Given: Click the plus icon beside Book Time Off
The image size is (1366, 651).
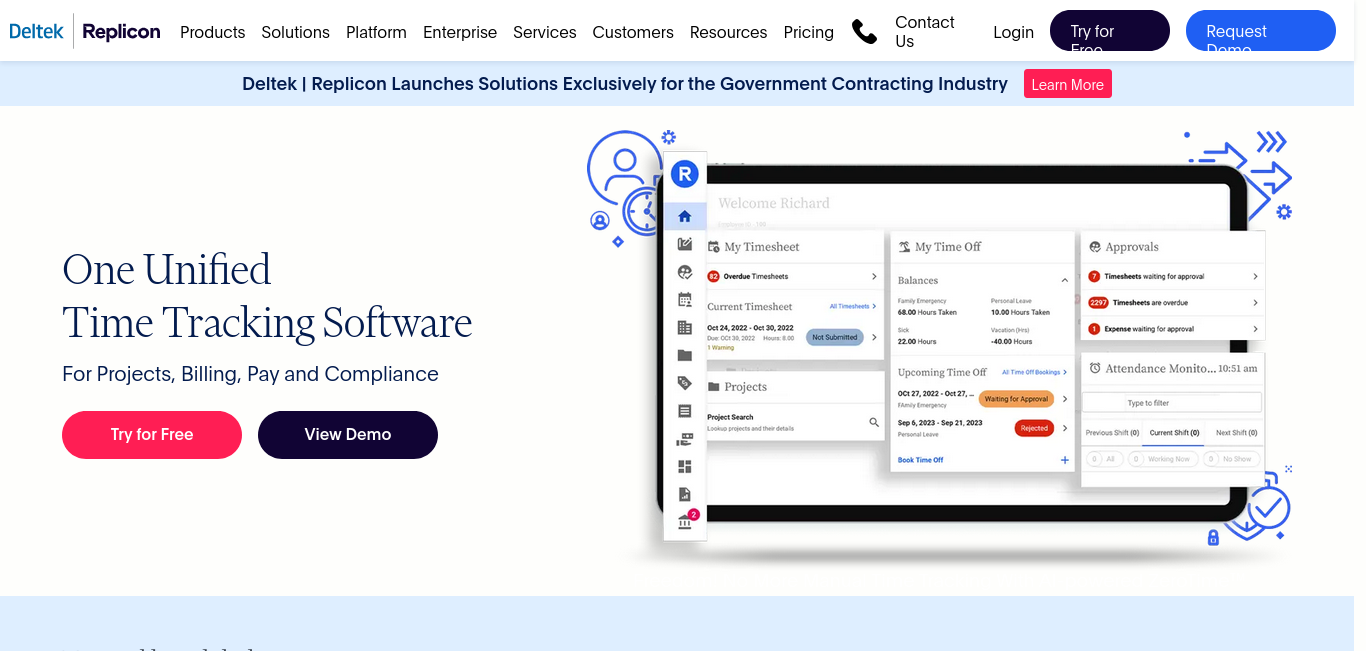Looking at the screenshot, I should coord(1065,460).
